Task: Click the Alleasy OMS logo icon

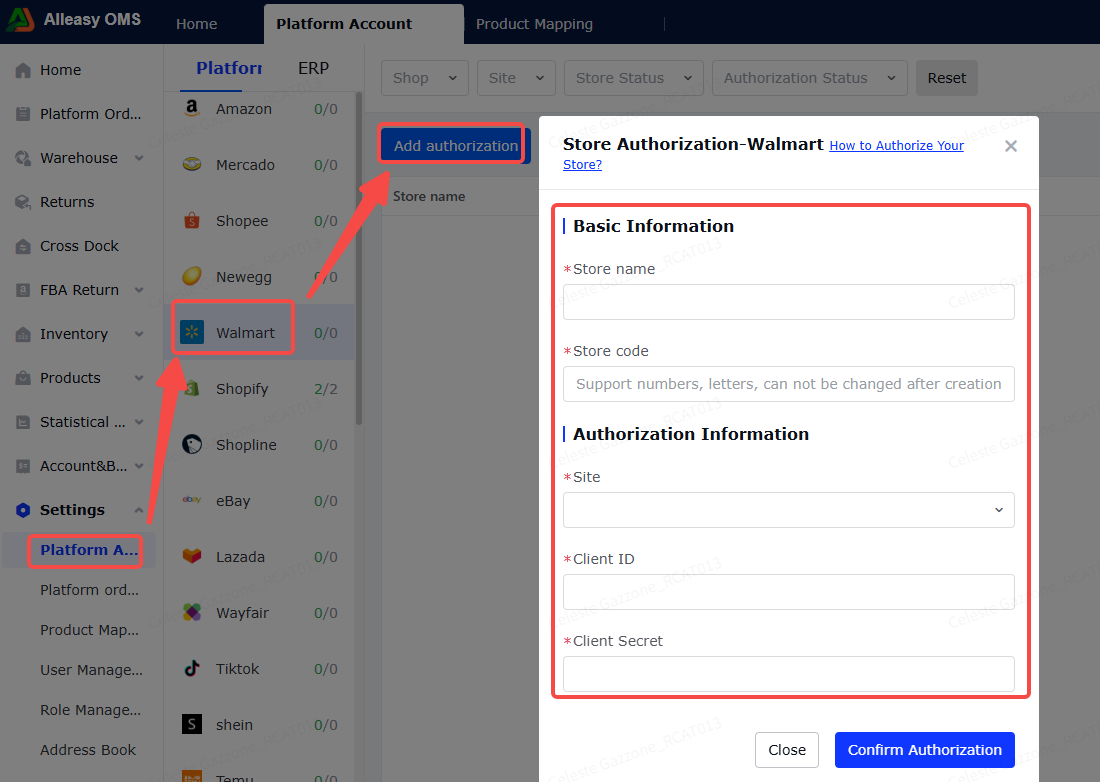Action: click(20, 20)
